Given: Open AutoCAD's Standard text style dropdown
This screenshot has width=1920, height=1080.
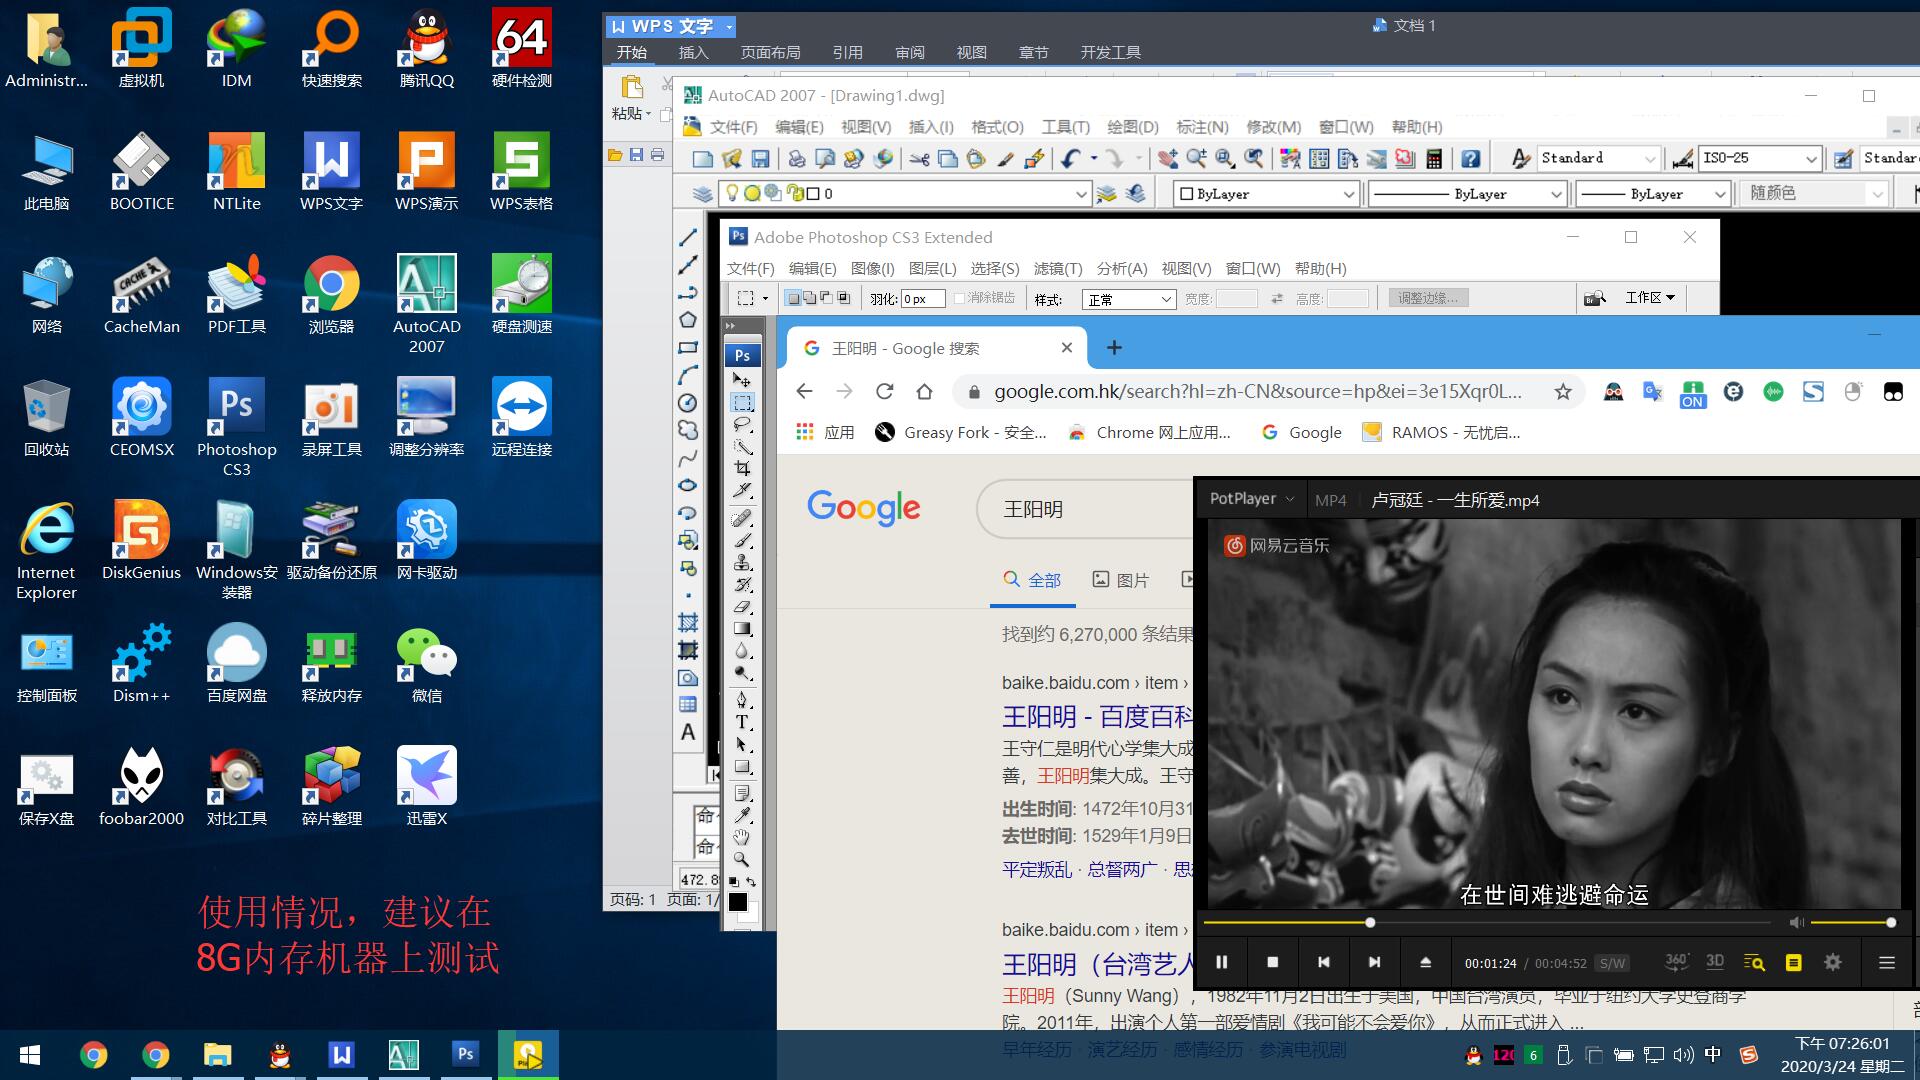Looking at the screenshot, I should (1598, 158).
